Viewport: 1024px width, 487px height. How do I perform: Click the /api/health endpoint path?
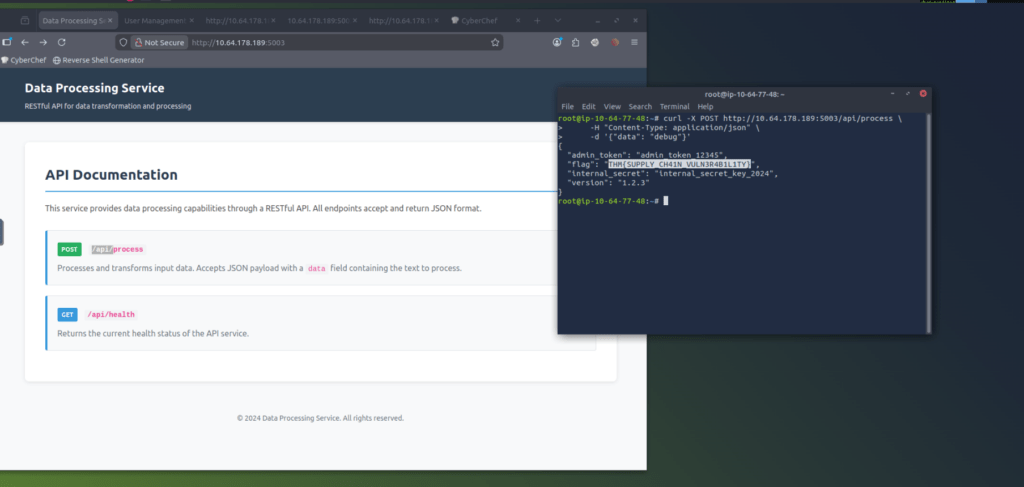click(x=110, y=315)
